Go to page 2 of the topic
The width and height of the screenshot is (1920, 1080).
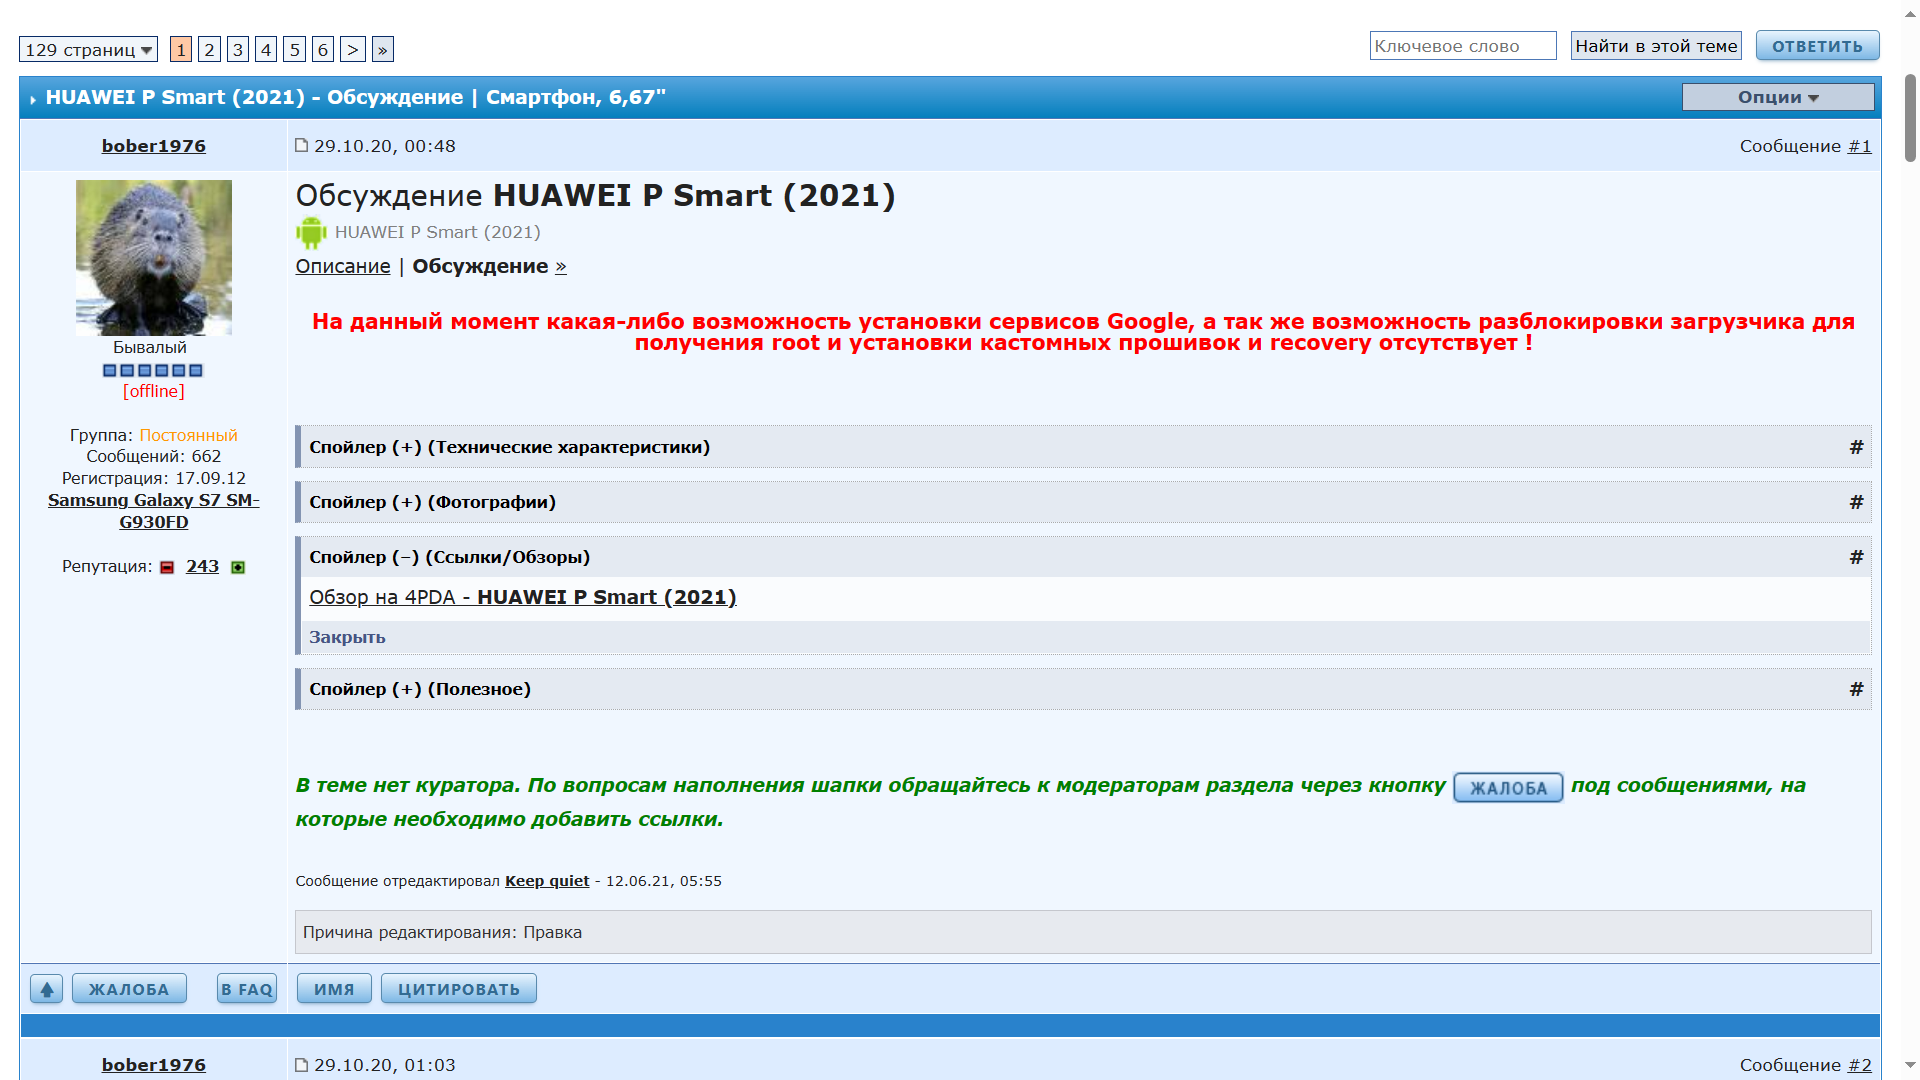coord(209,49)
